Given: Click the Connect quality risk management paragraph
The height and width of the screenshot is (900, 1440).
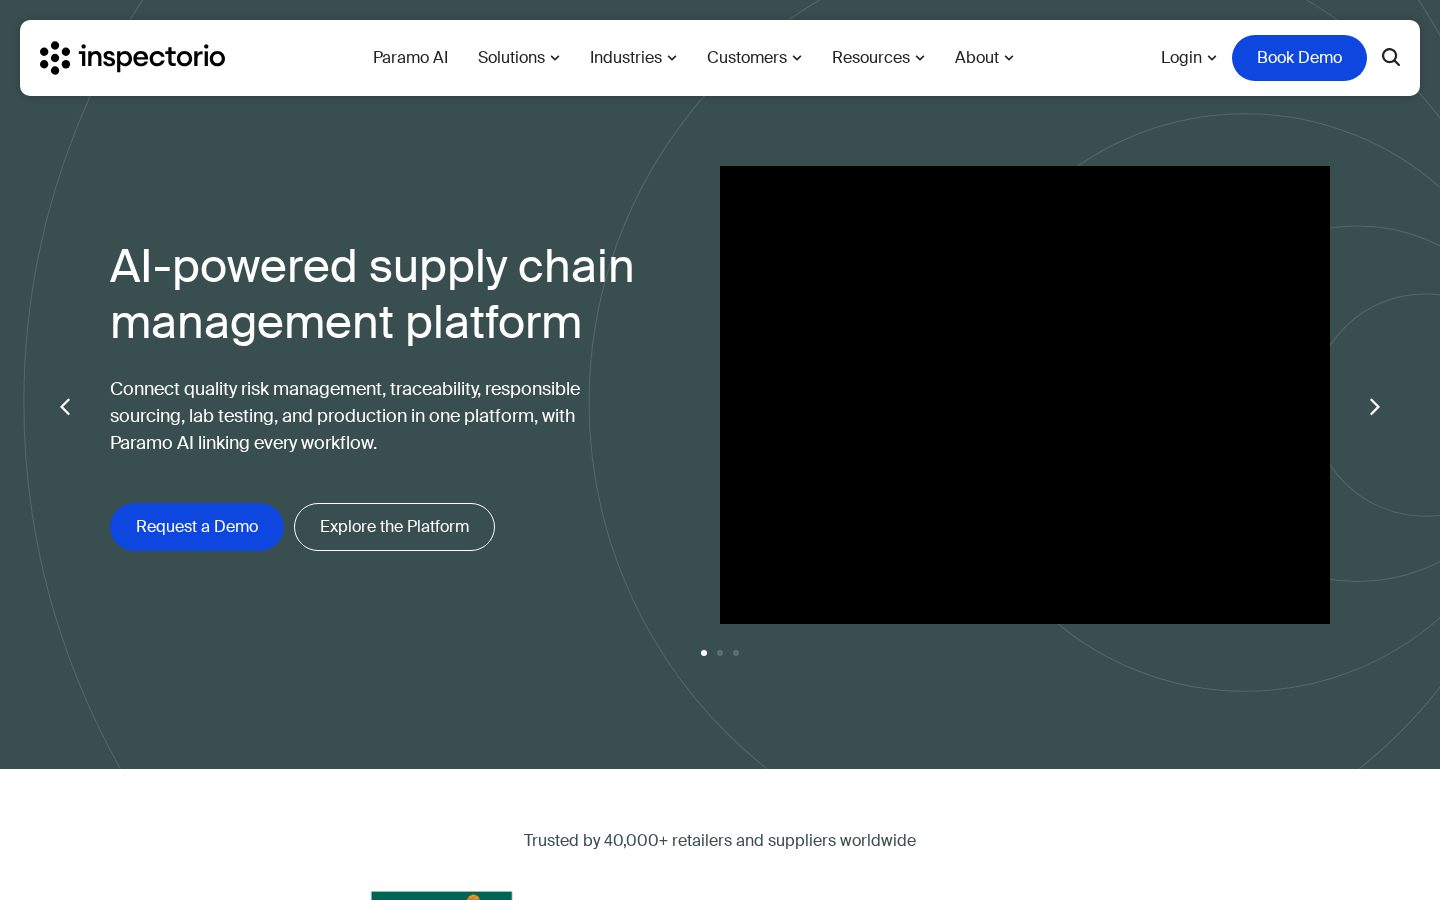Looking at the screenshot, I should (x=345, y=415).
